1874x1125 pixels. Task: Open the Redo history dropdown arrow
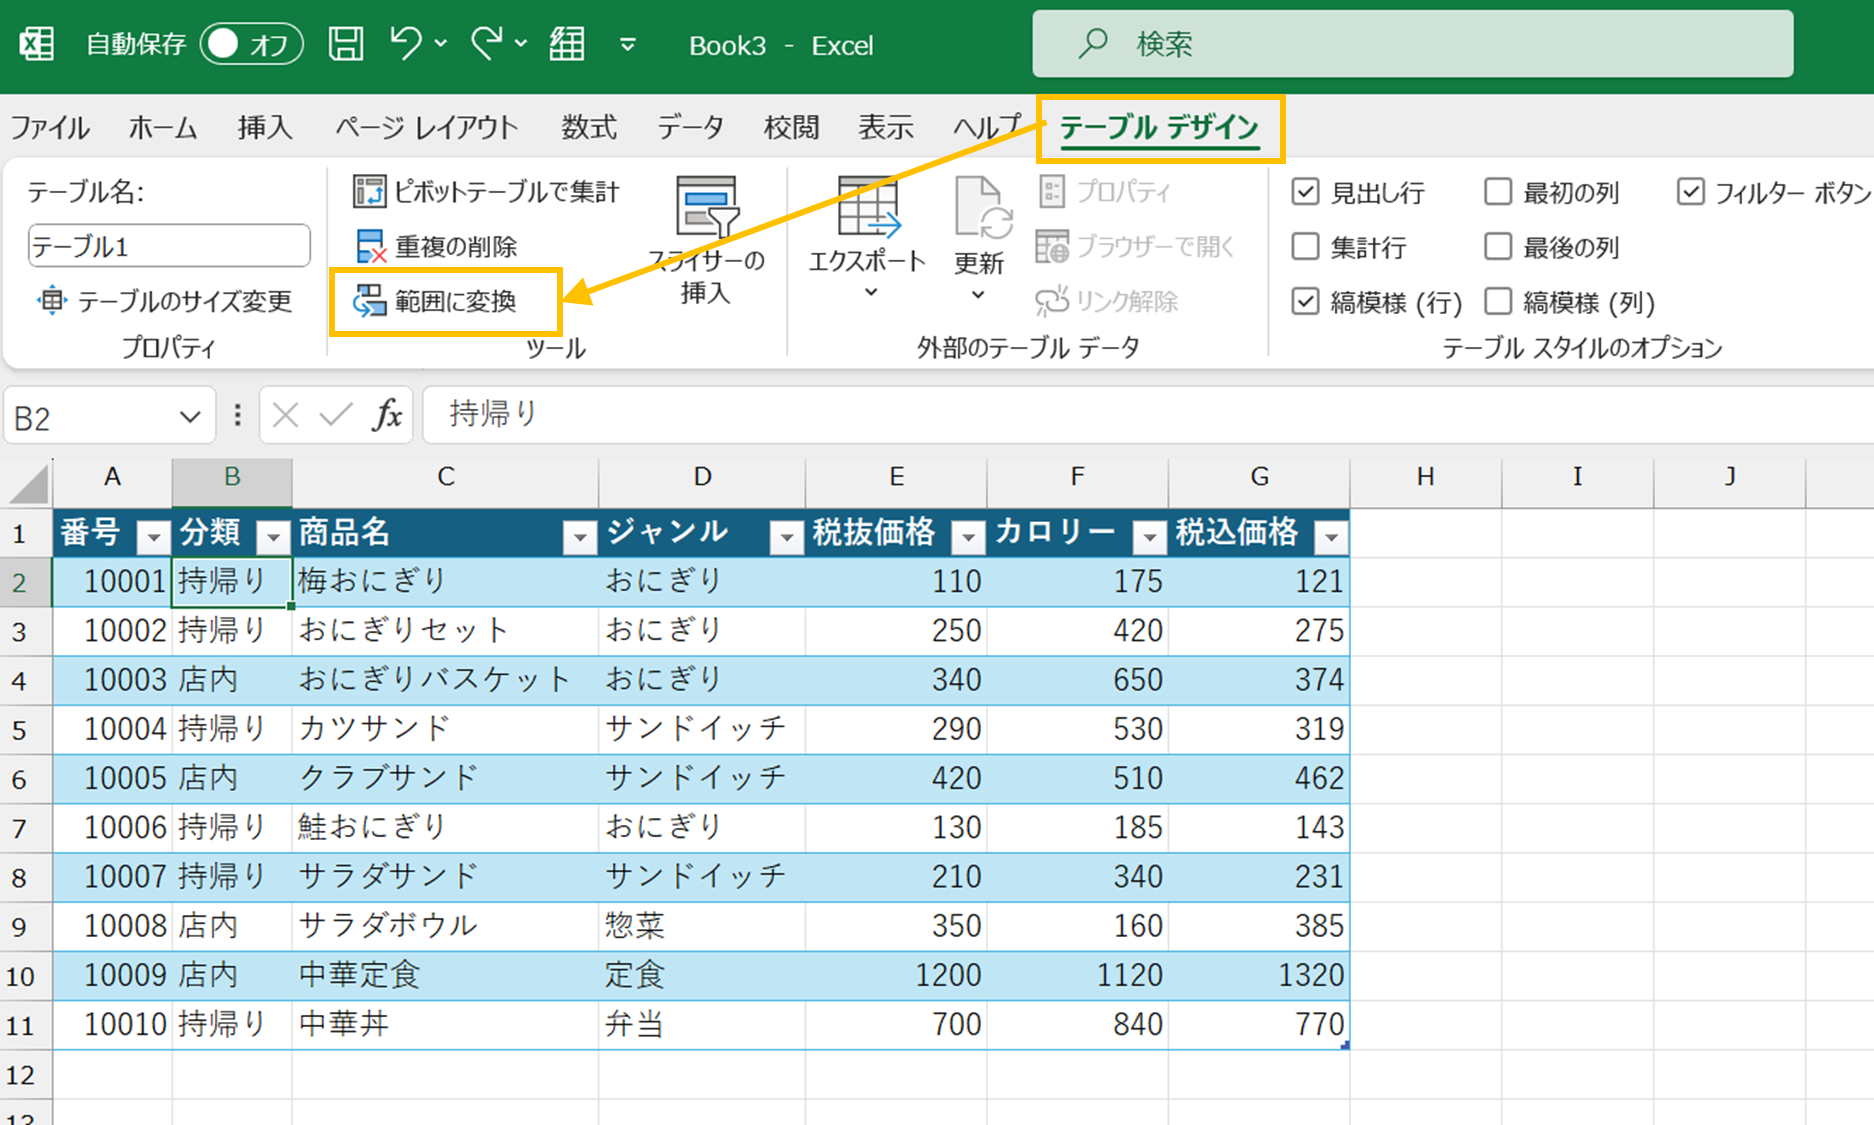point(521,44)
